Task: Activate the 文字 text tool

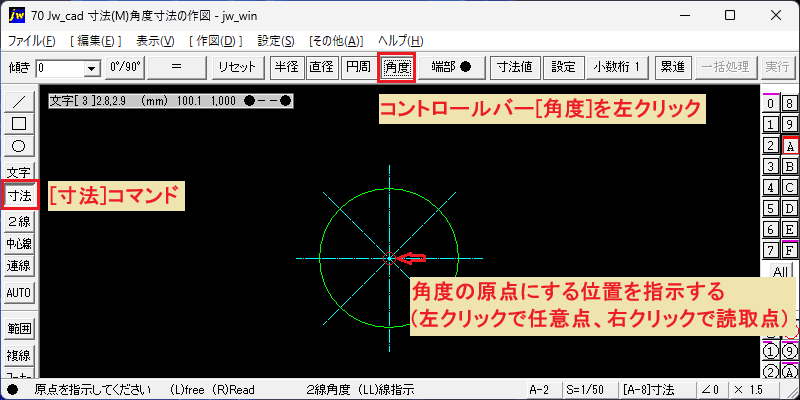Action: [19, 172]
